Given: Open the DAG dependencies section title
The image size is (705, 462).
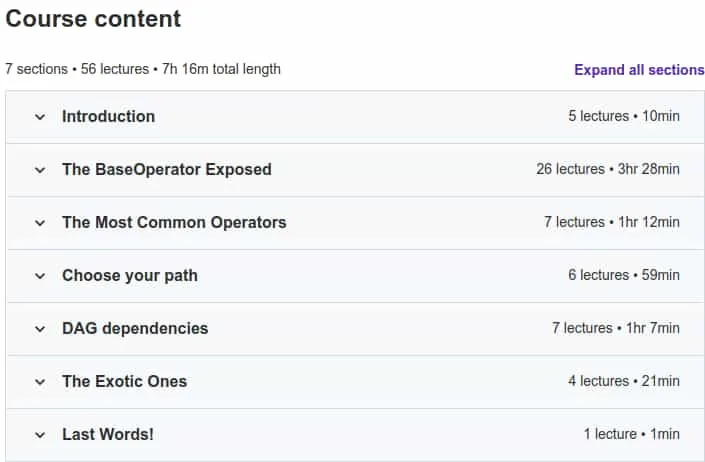Looking at the screenshot, I should point(135,329).
